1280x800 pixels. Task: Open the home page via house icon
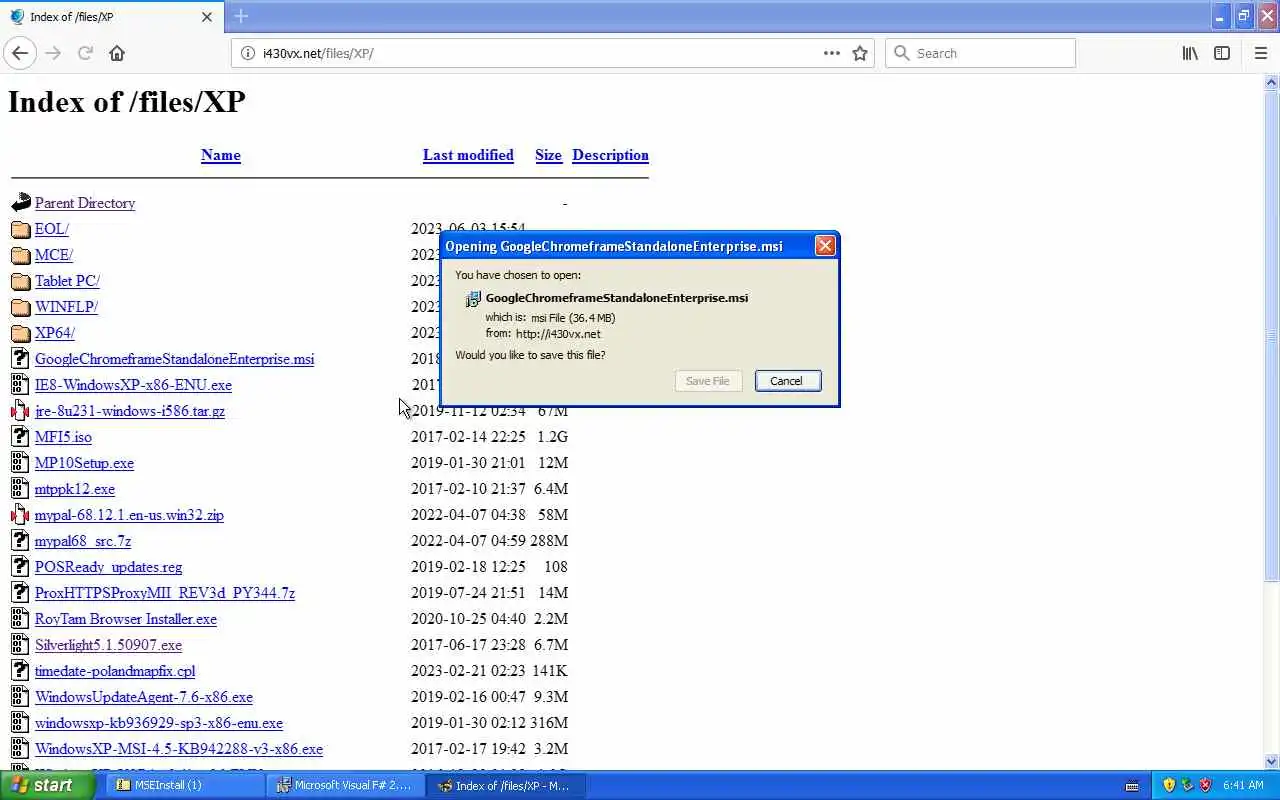point(117,53)
